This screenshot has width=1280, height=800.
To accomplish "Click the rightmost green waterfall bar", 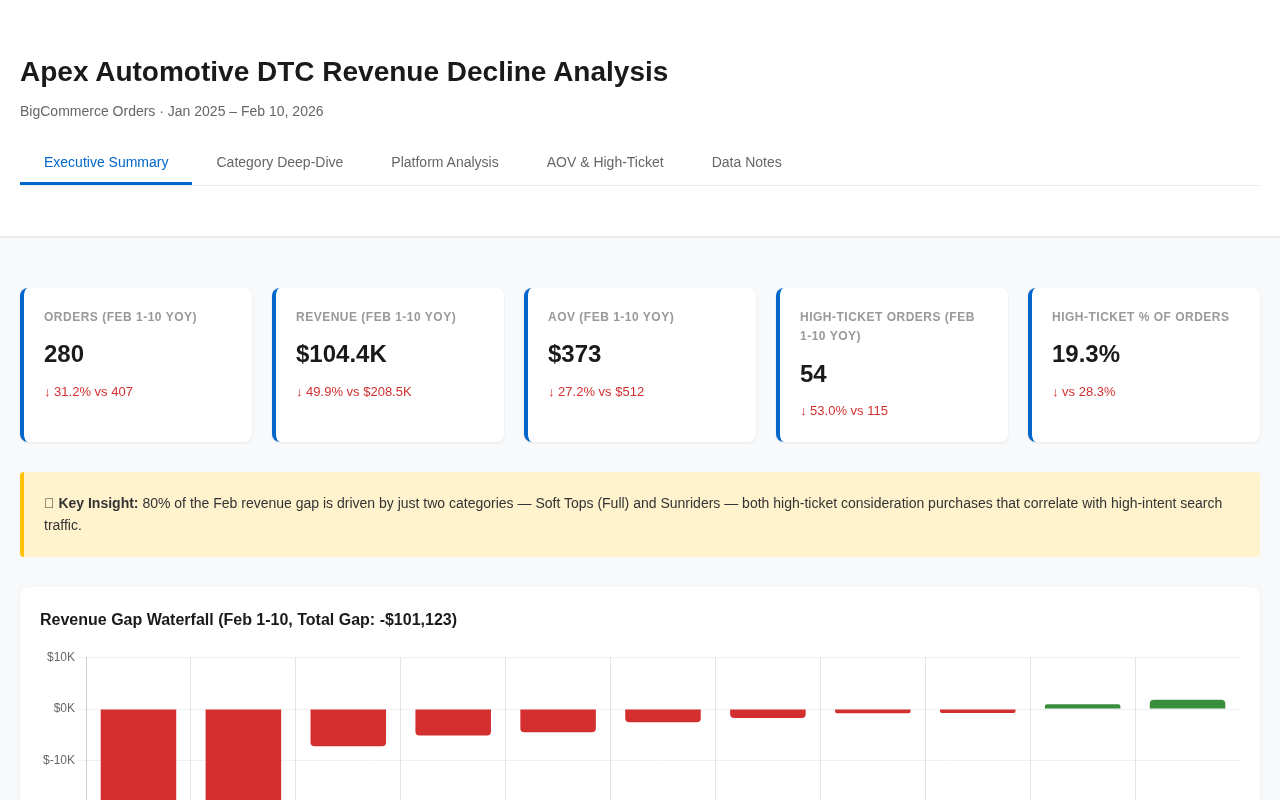I will click(1187, 704).
